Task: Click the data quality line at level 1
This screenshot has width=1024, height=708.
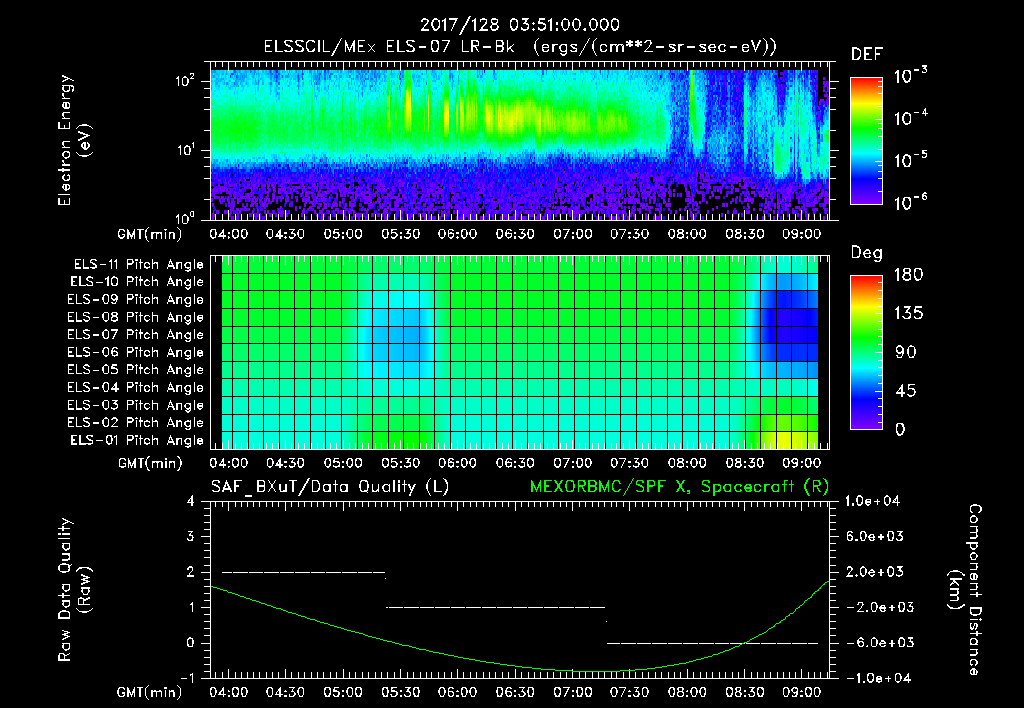Action: click(496, 607)
